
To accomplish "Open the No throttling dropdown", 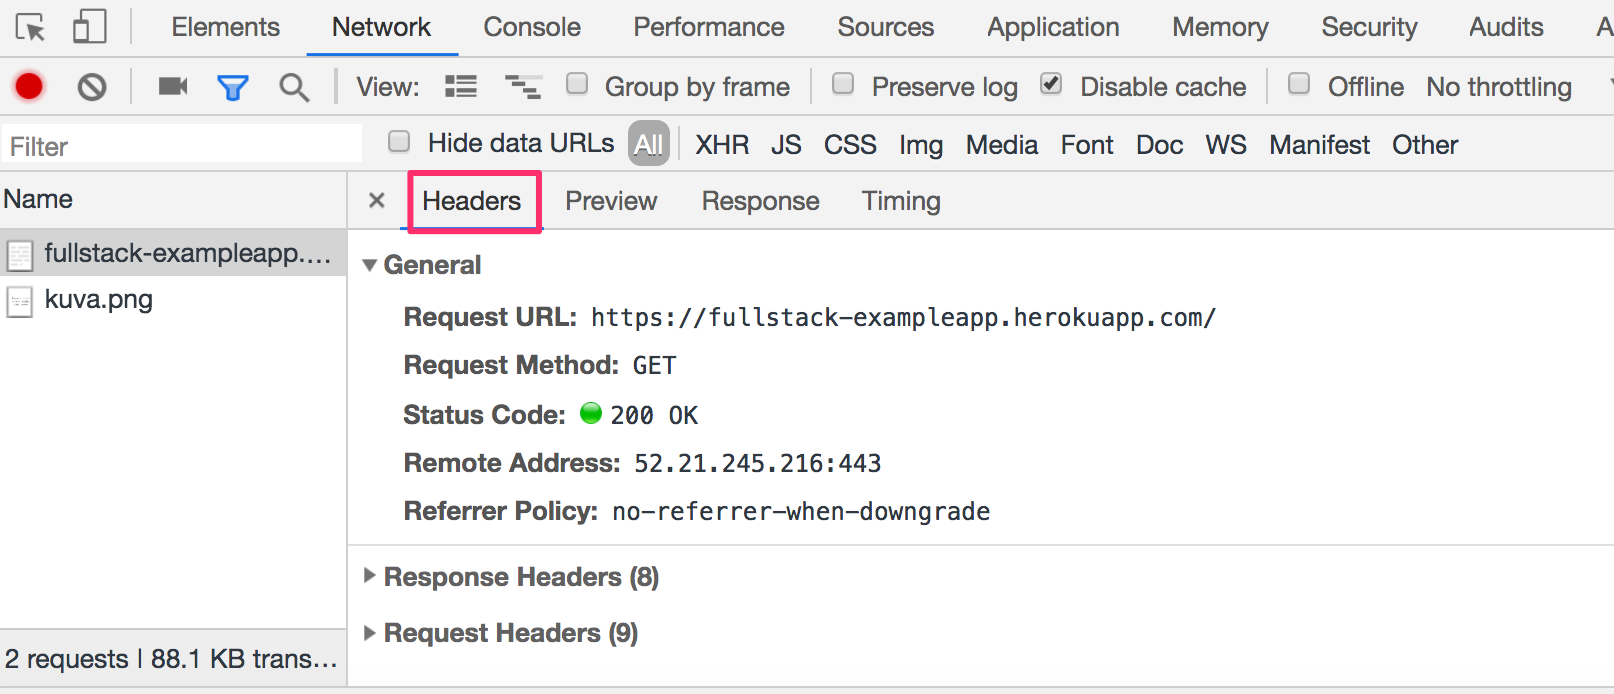I will point(1510,87).
